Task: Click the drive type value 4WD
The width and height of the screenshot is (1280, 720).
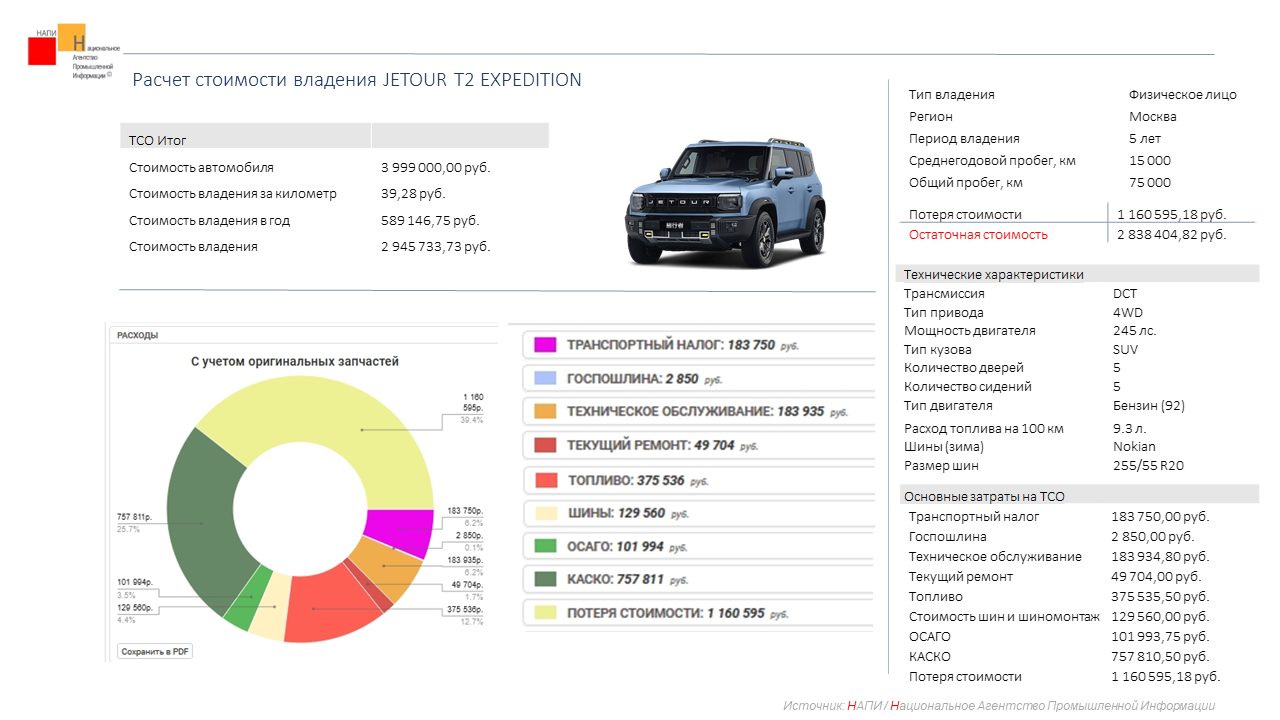Action: 1128,313
